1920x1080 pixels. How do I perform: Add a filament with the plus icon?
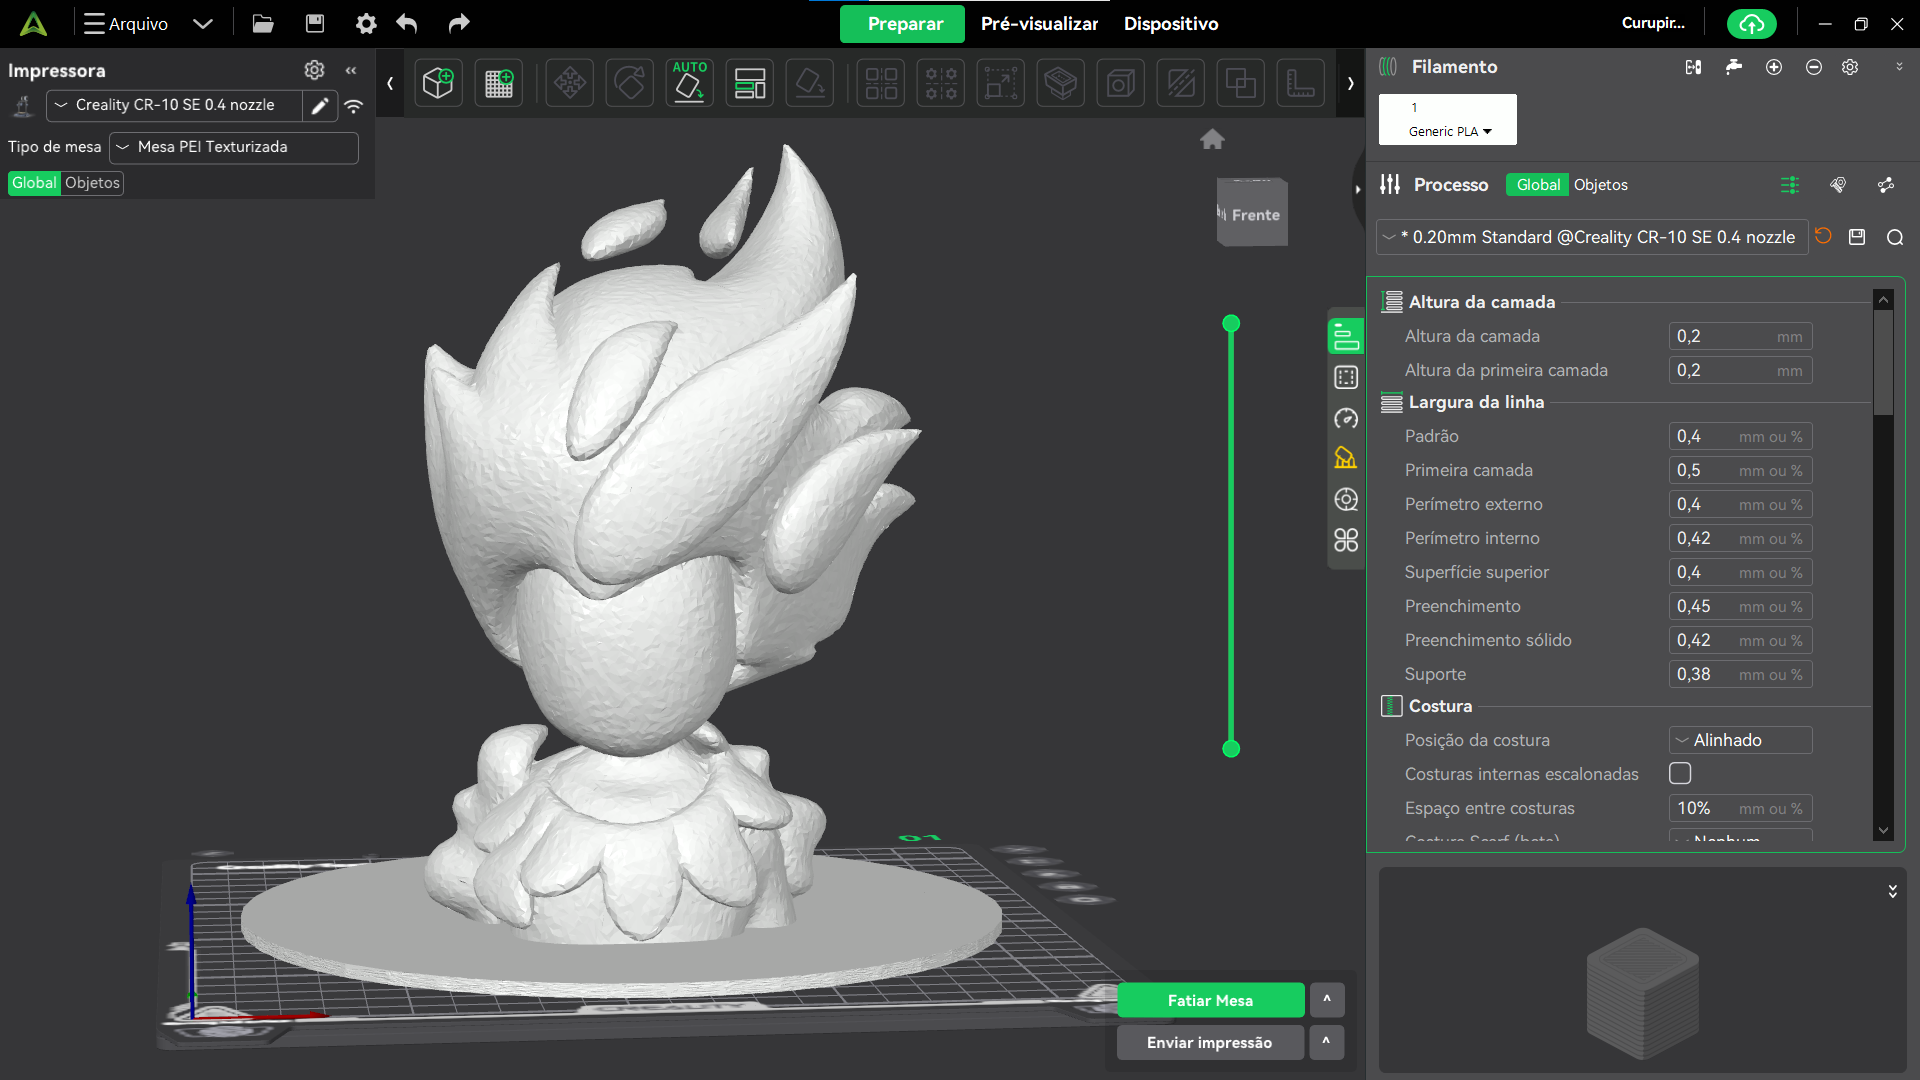pyautogui.click(x=1774, y=67)
